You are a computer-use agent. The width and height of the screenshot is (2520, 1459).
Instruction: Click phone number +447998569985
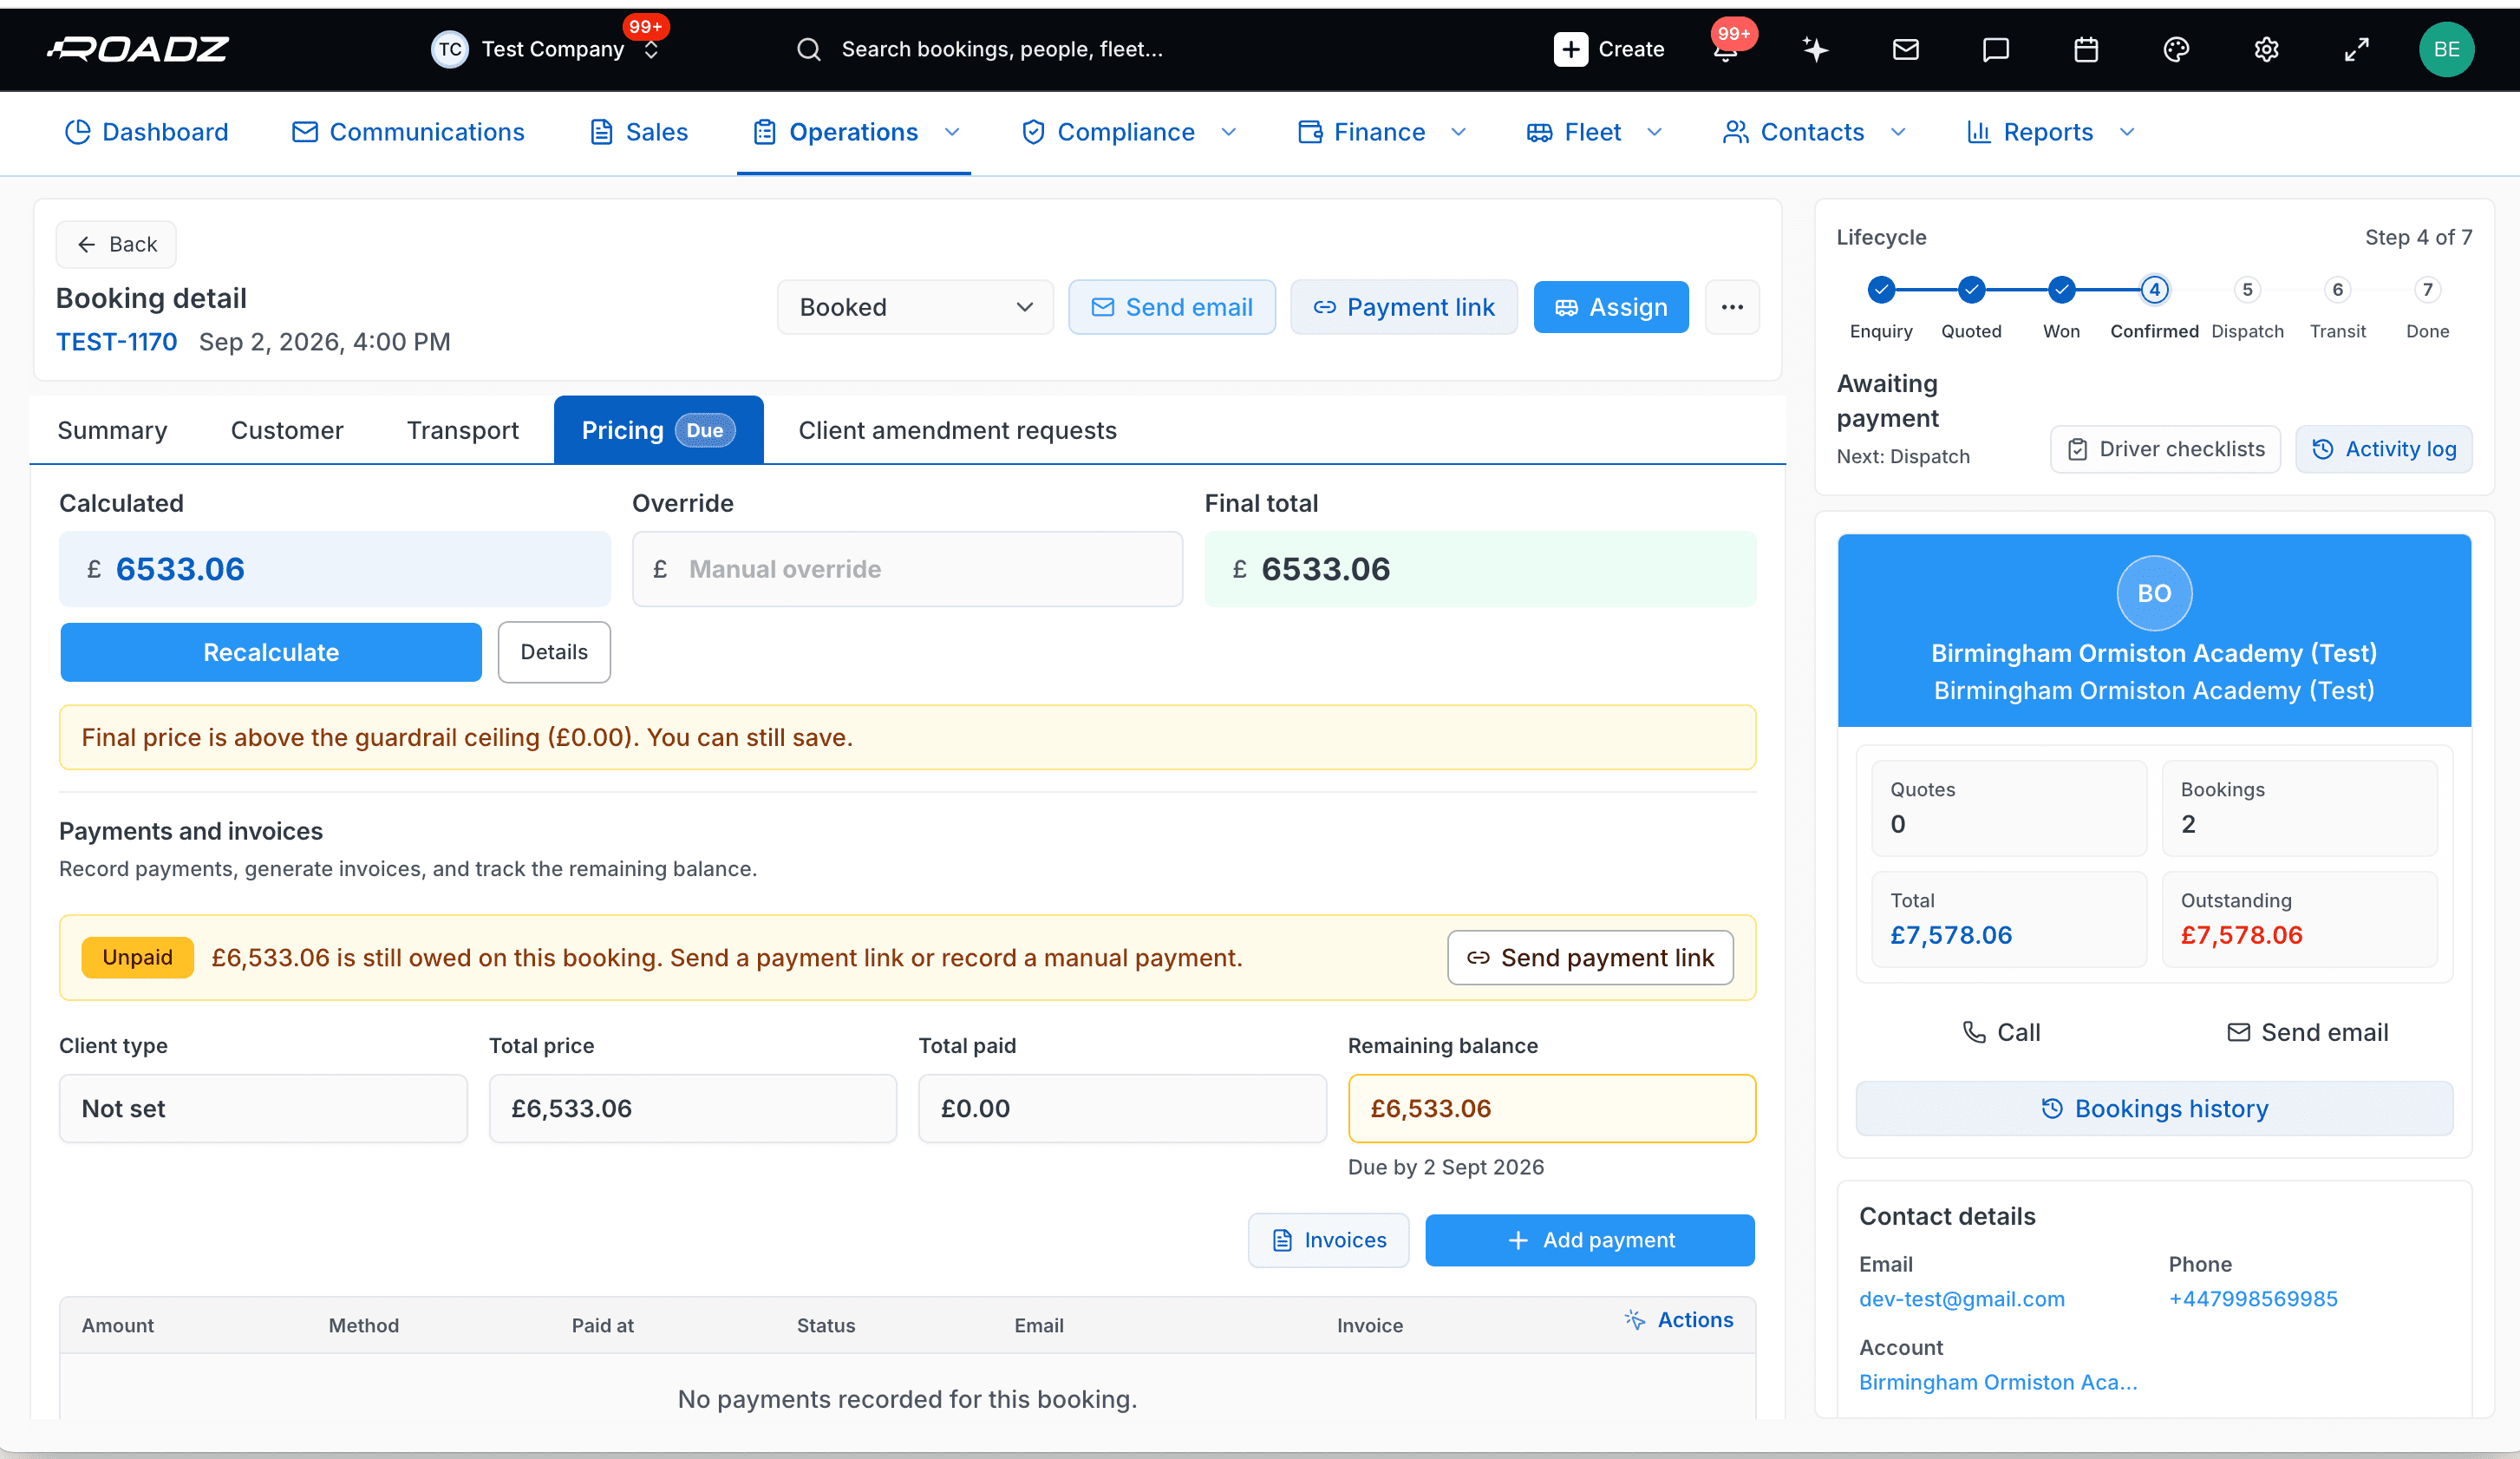(2252, 1299)
